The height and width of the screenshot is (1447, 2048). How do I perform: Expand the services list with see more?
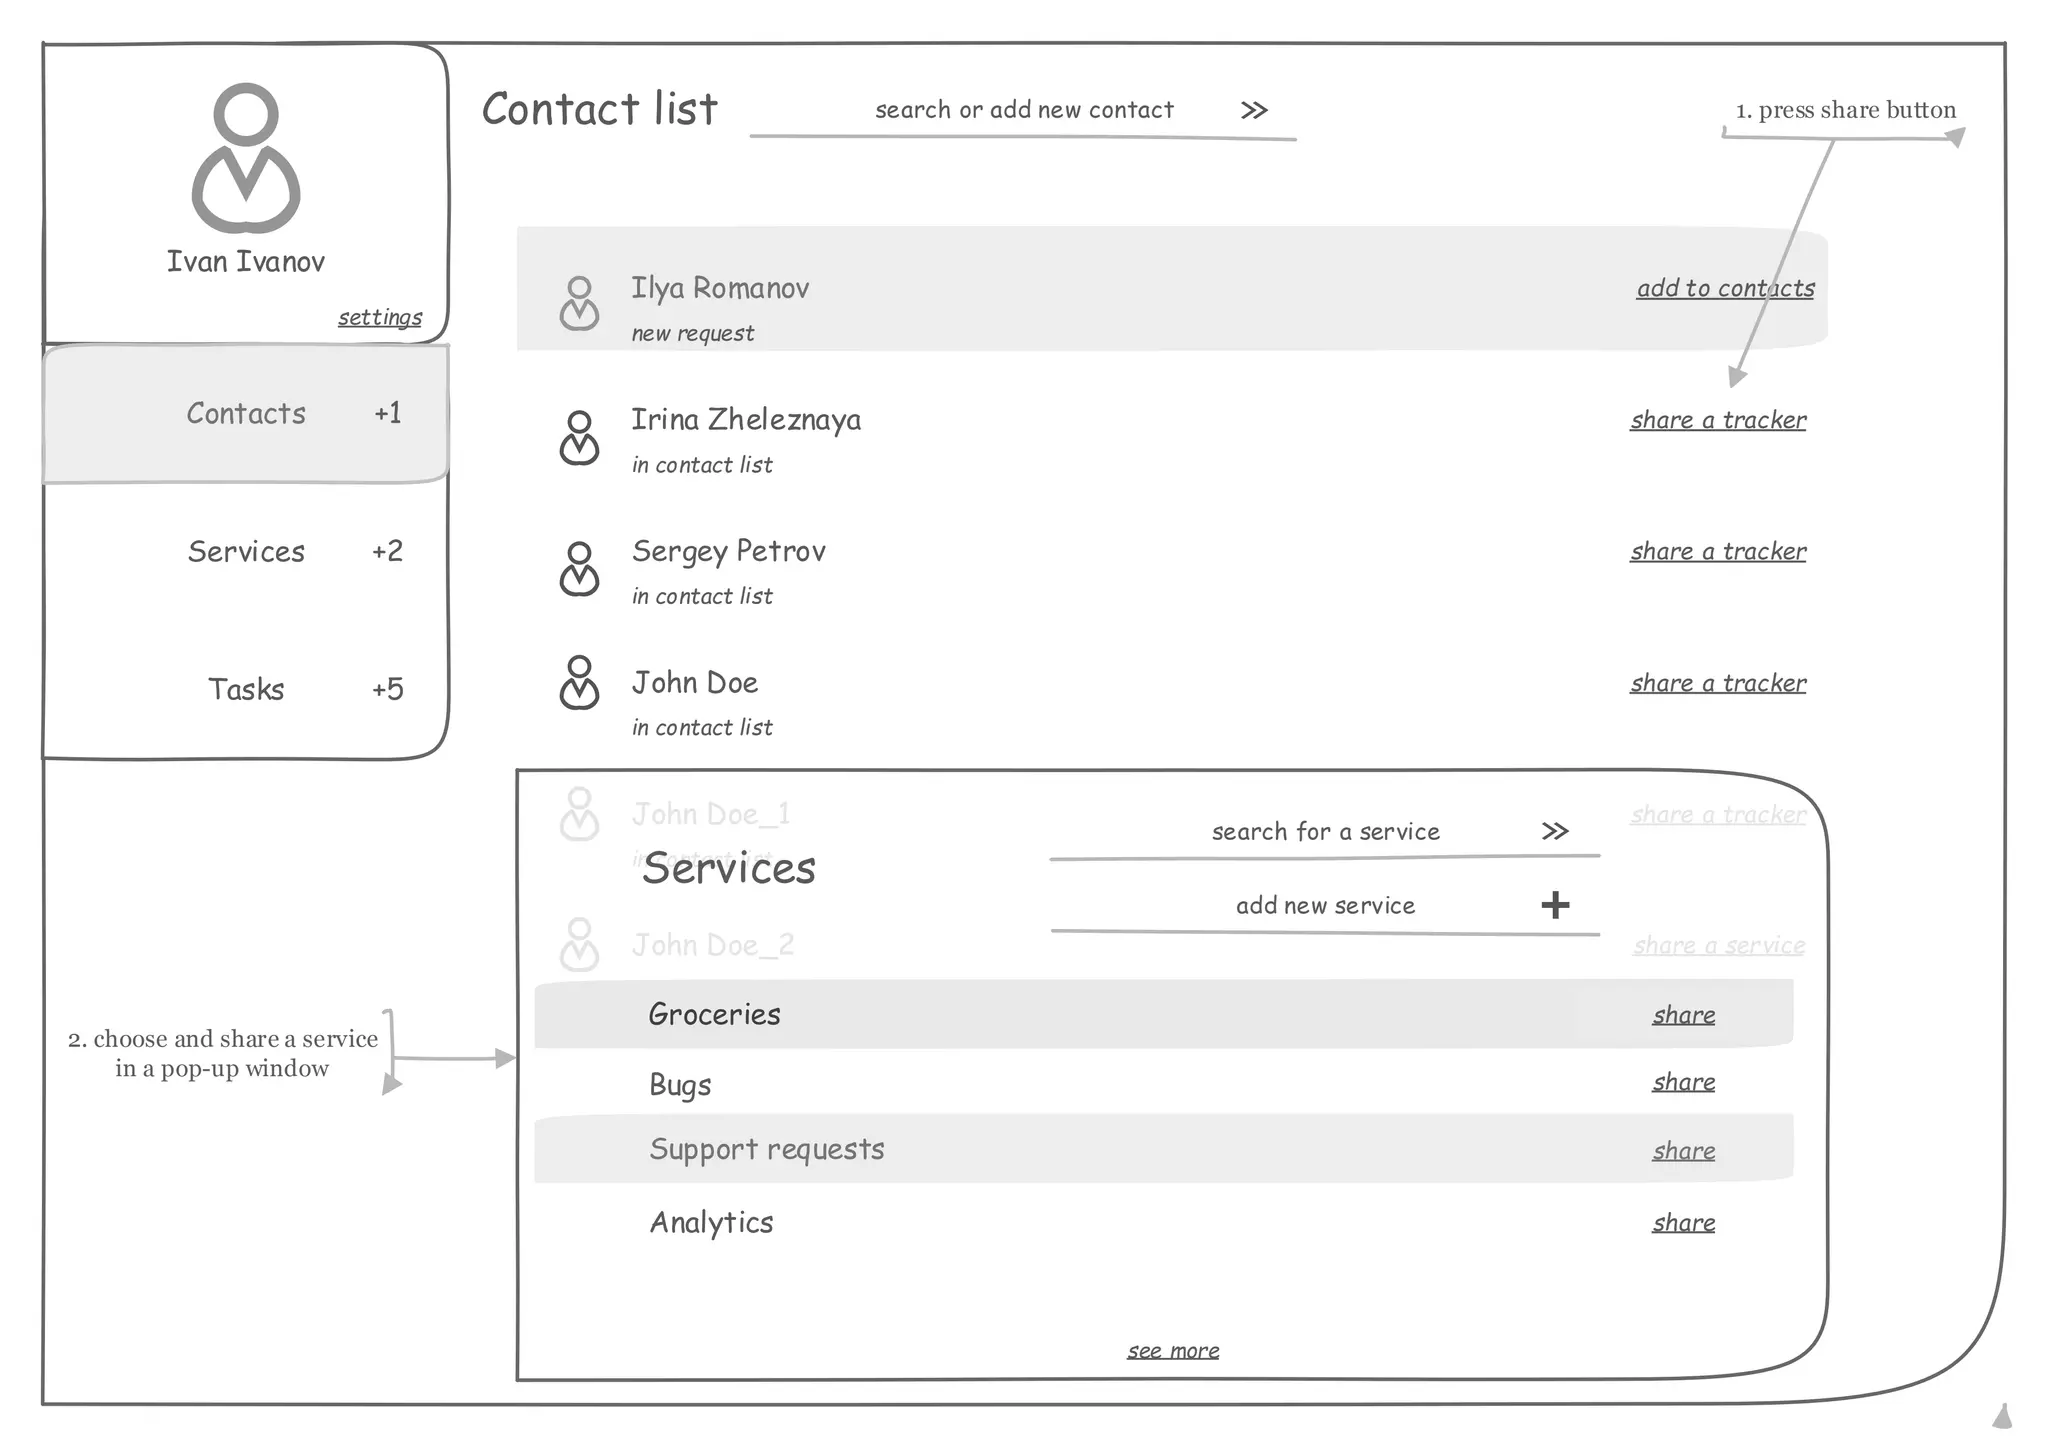(x=1173, y=1351)
